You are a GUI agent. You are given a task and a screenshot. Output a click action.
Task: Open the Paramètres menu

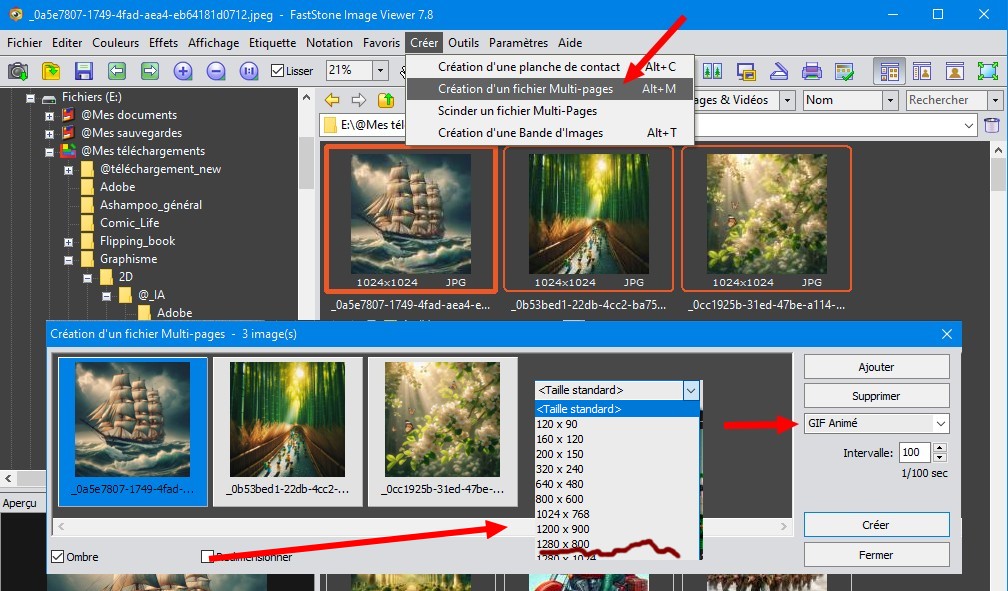(x=518, y=43)
